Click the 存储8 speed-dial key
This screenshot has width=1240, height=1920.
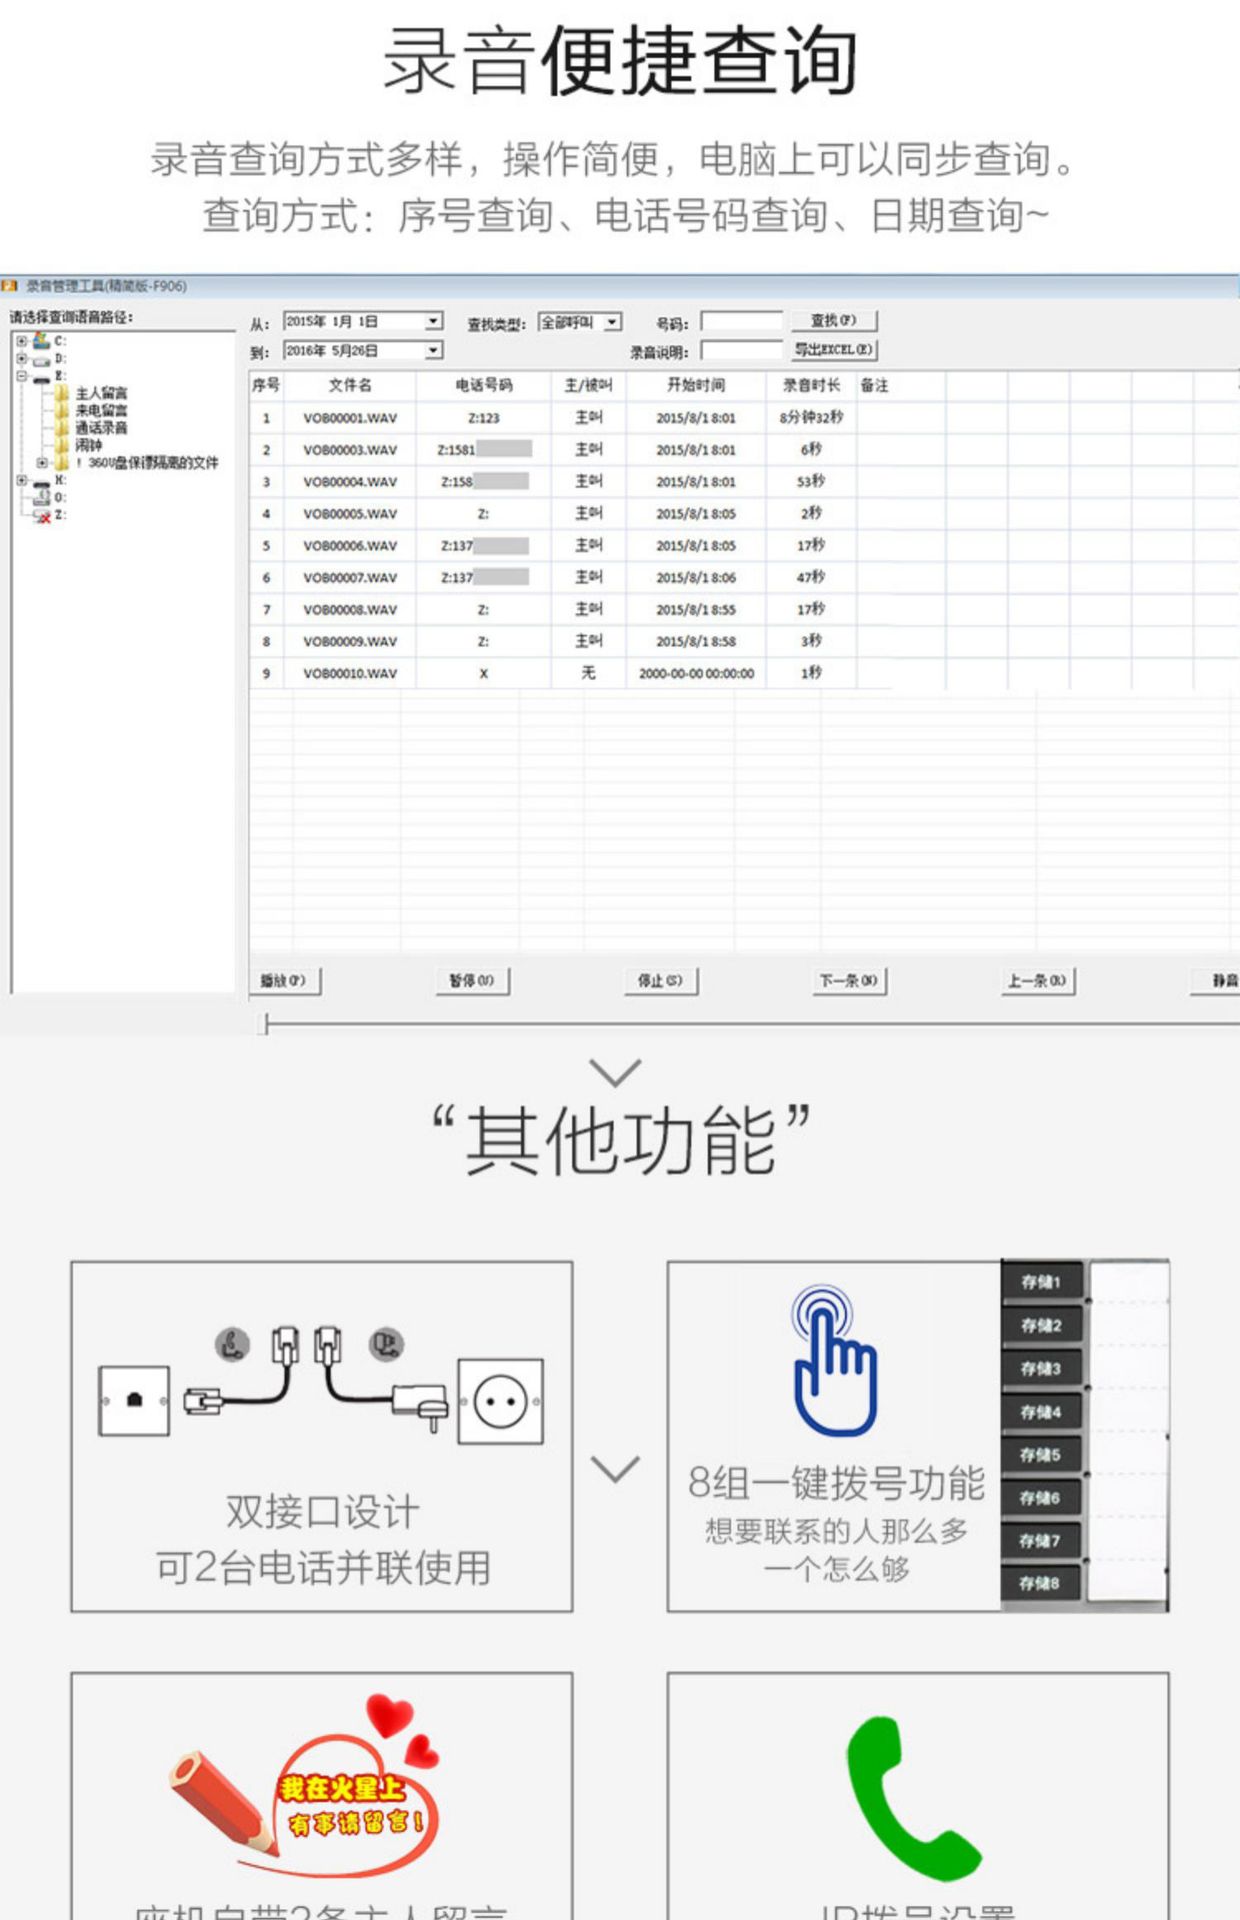(1042, 1583)
